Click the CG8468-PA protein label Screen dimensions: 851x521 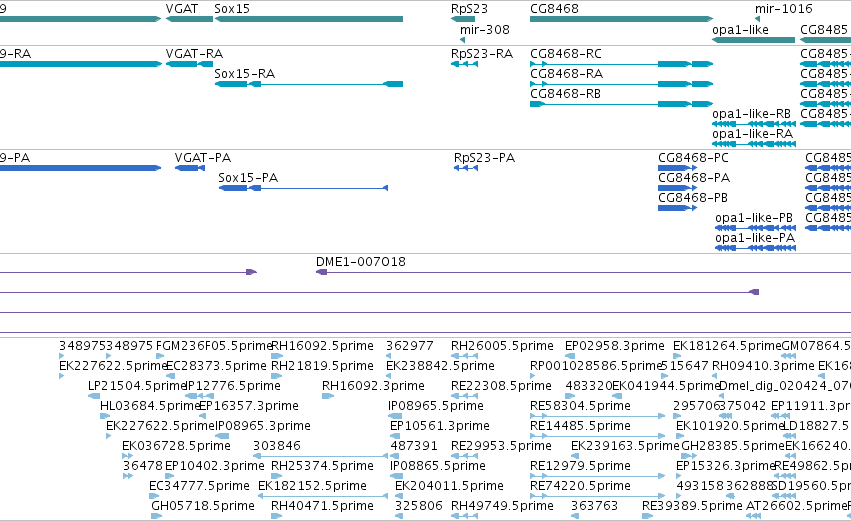click(694, 178)
